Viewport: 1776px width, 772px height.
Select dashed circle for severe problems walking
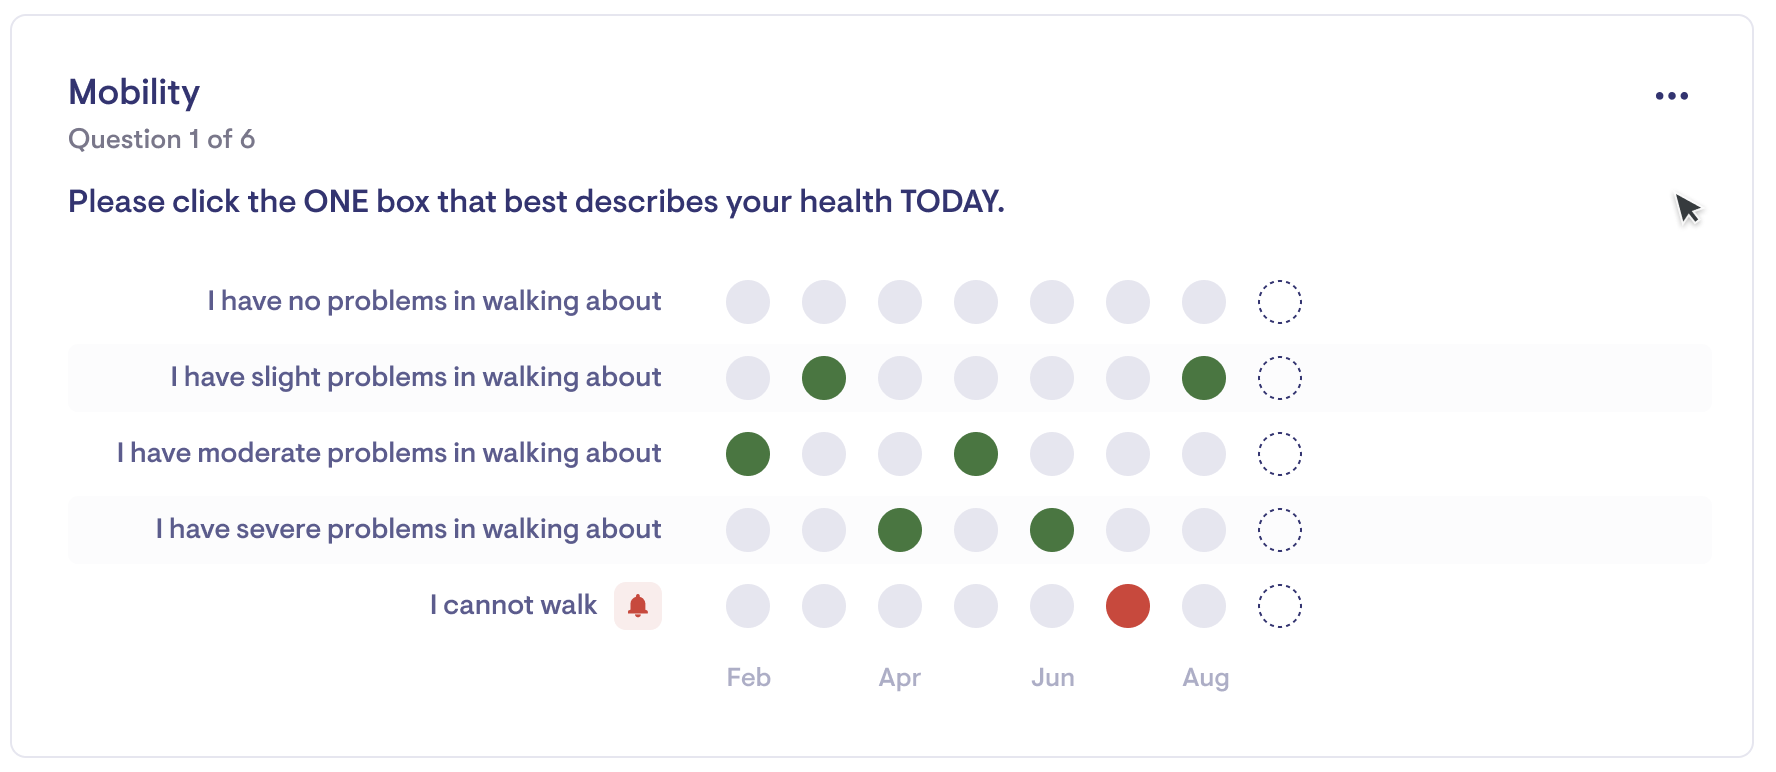[x=1279, y=530]
